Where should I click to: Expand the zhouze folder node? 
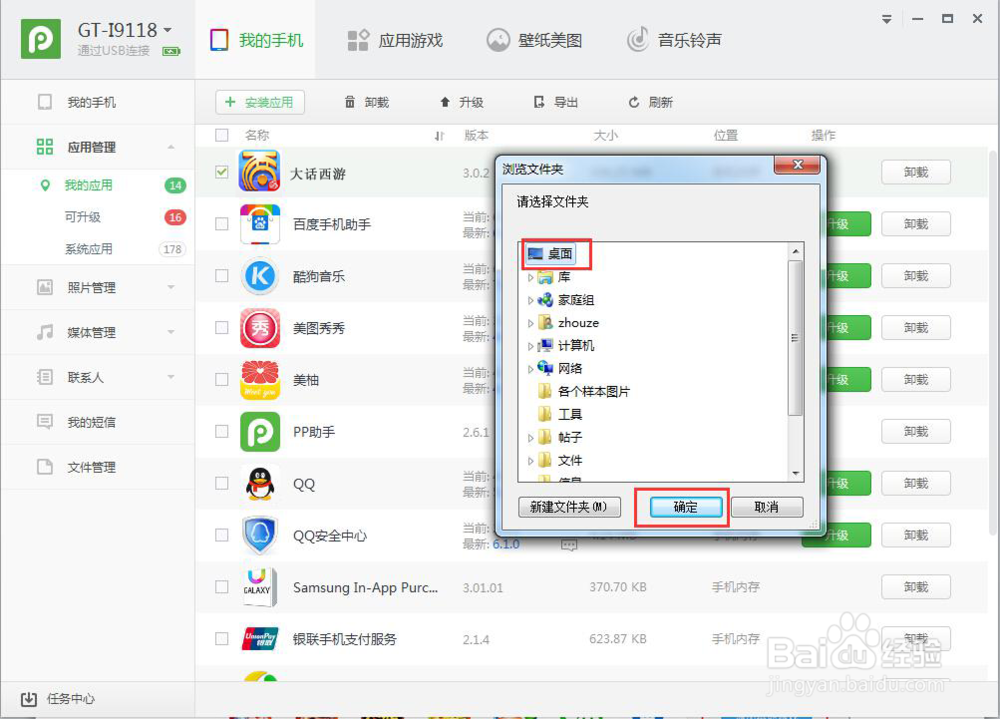[x=530, y=323]
